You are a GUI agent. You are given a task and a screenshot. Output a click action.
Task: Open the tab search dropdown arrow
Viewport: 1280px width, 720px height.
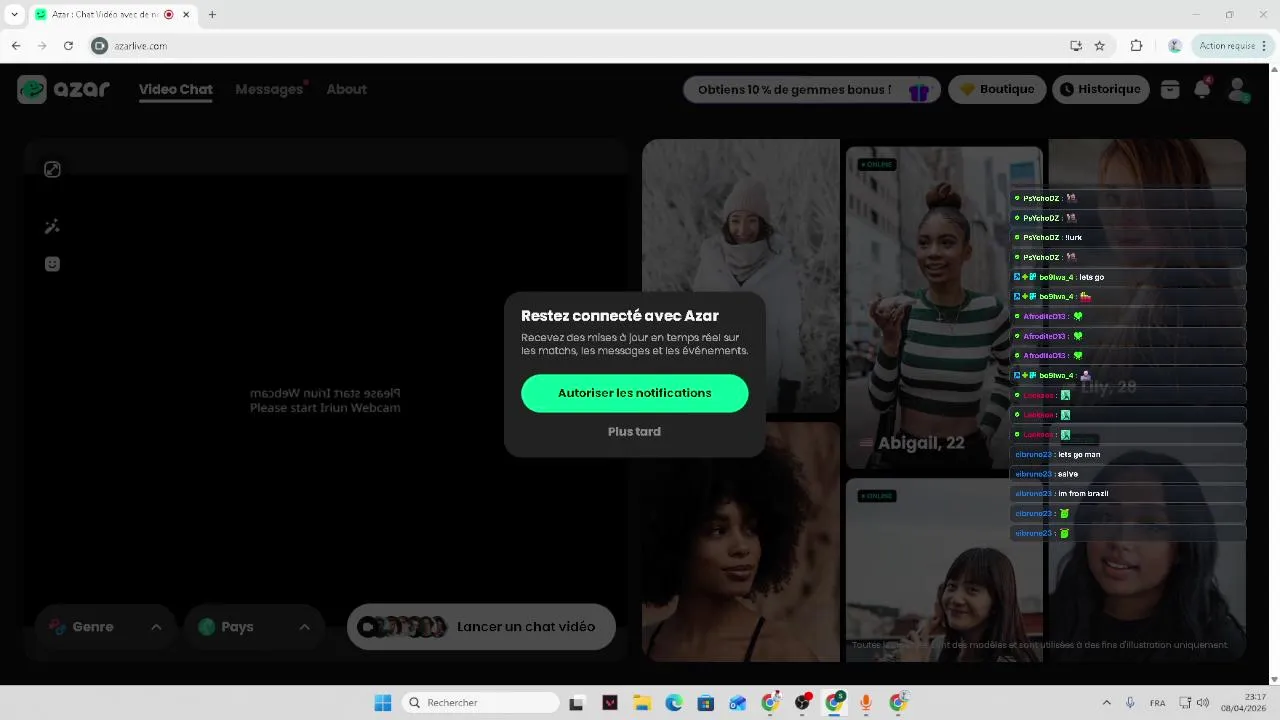tap(14, 15)
